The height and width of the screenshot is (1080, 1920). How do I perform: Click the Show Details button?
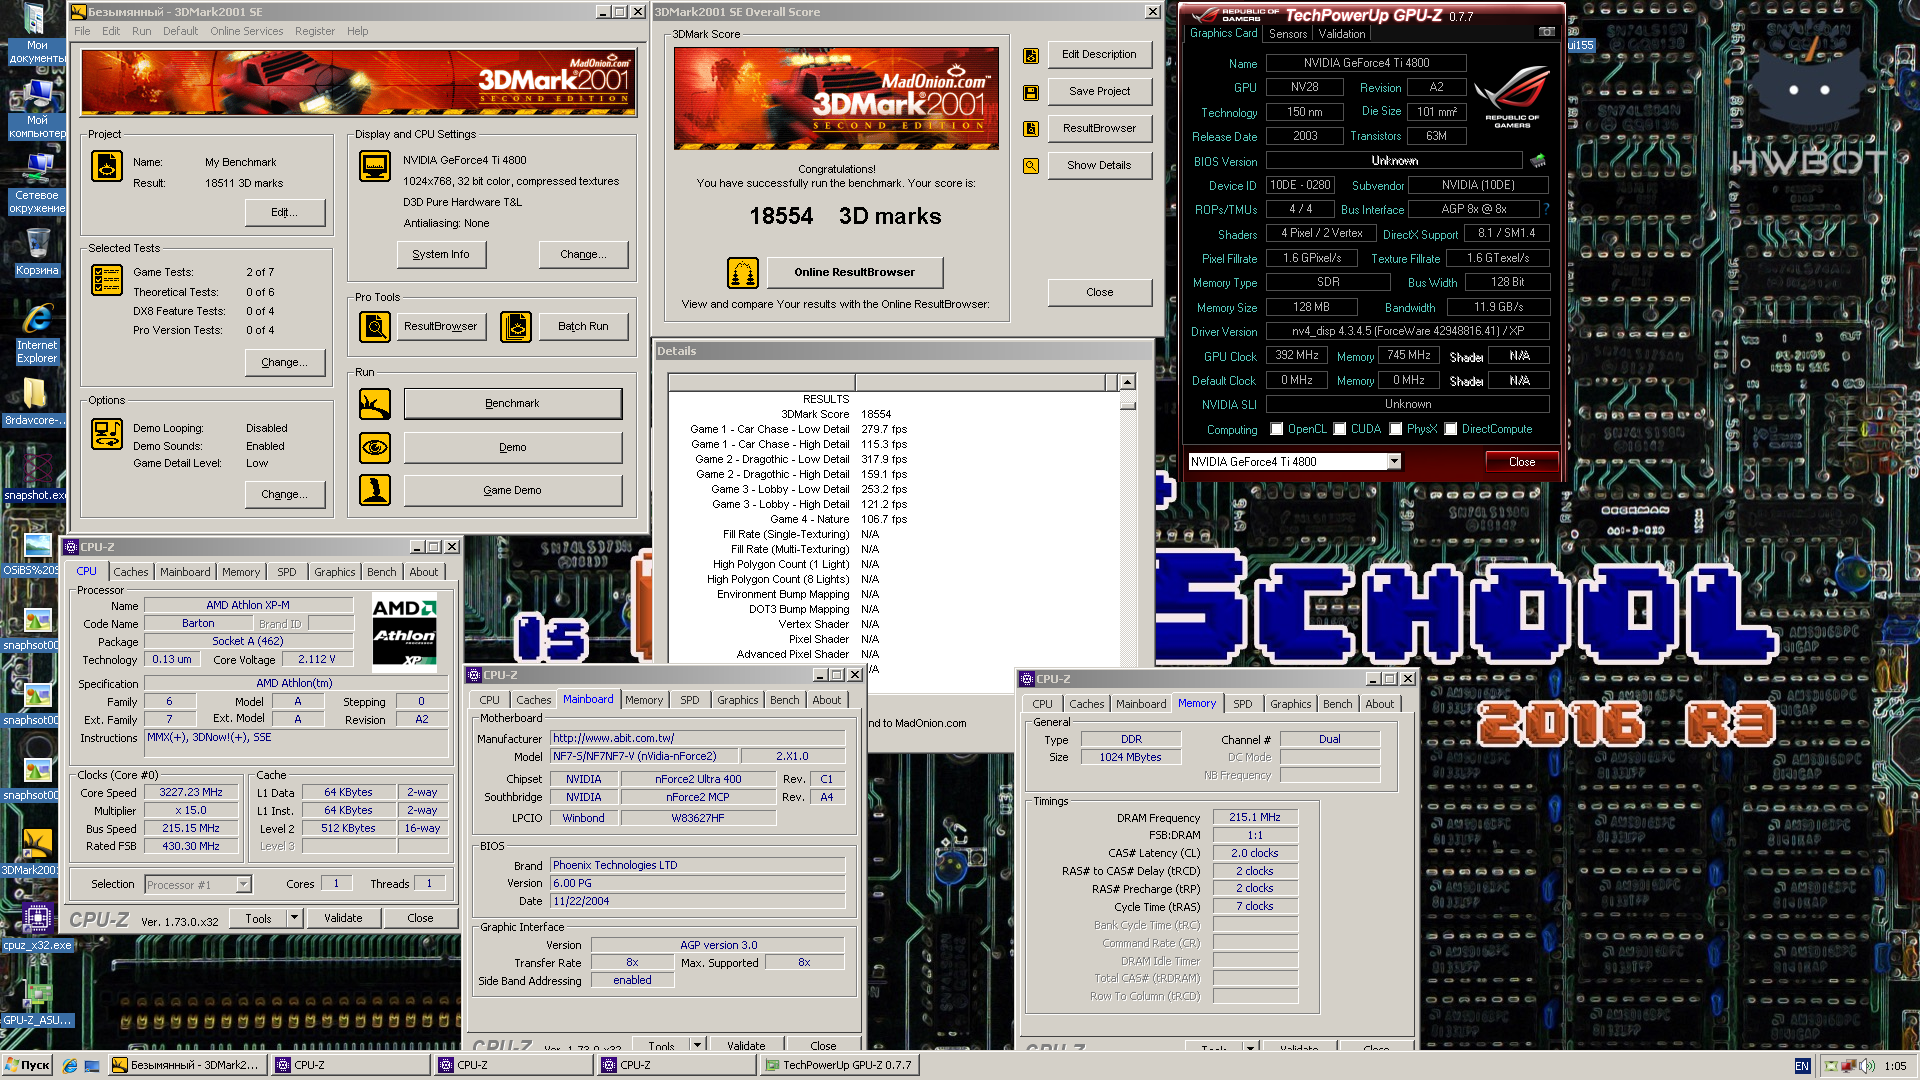[1099, 166]
